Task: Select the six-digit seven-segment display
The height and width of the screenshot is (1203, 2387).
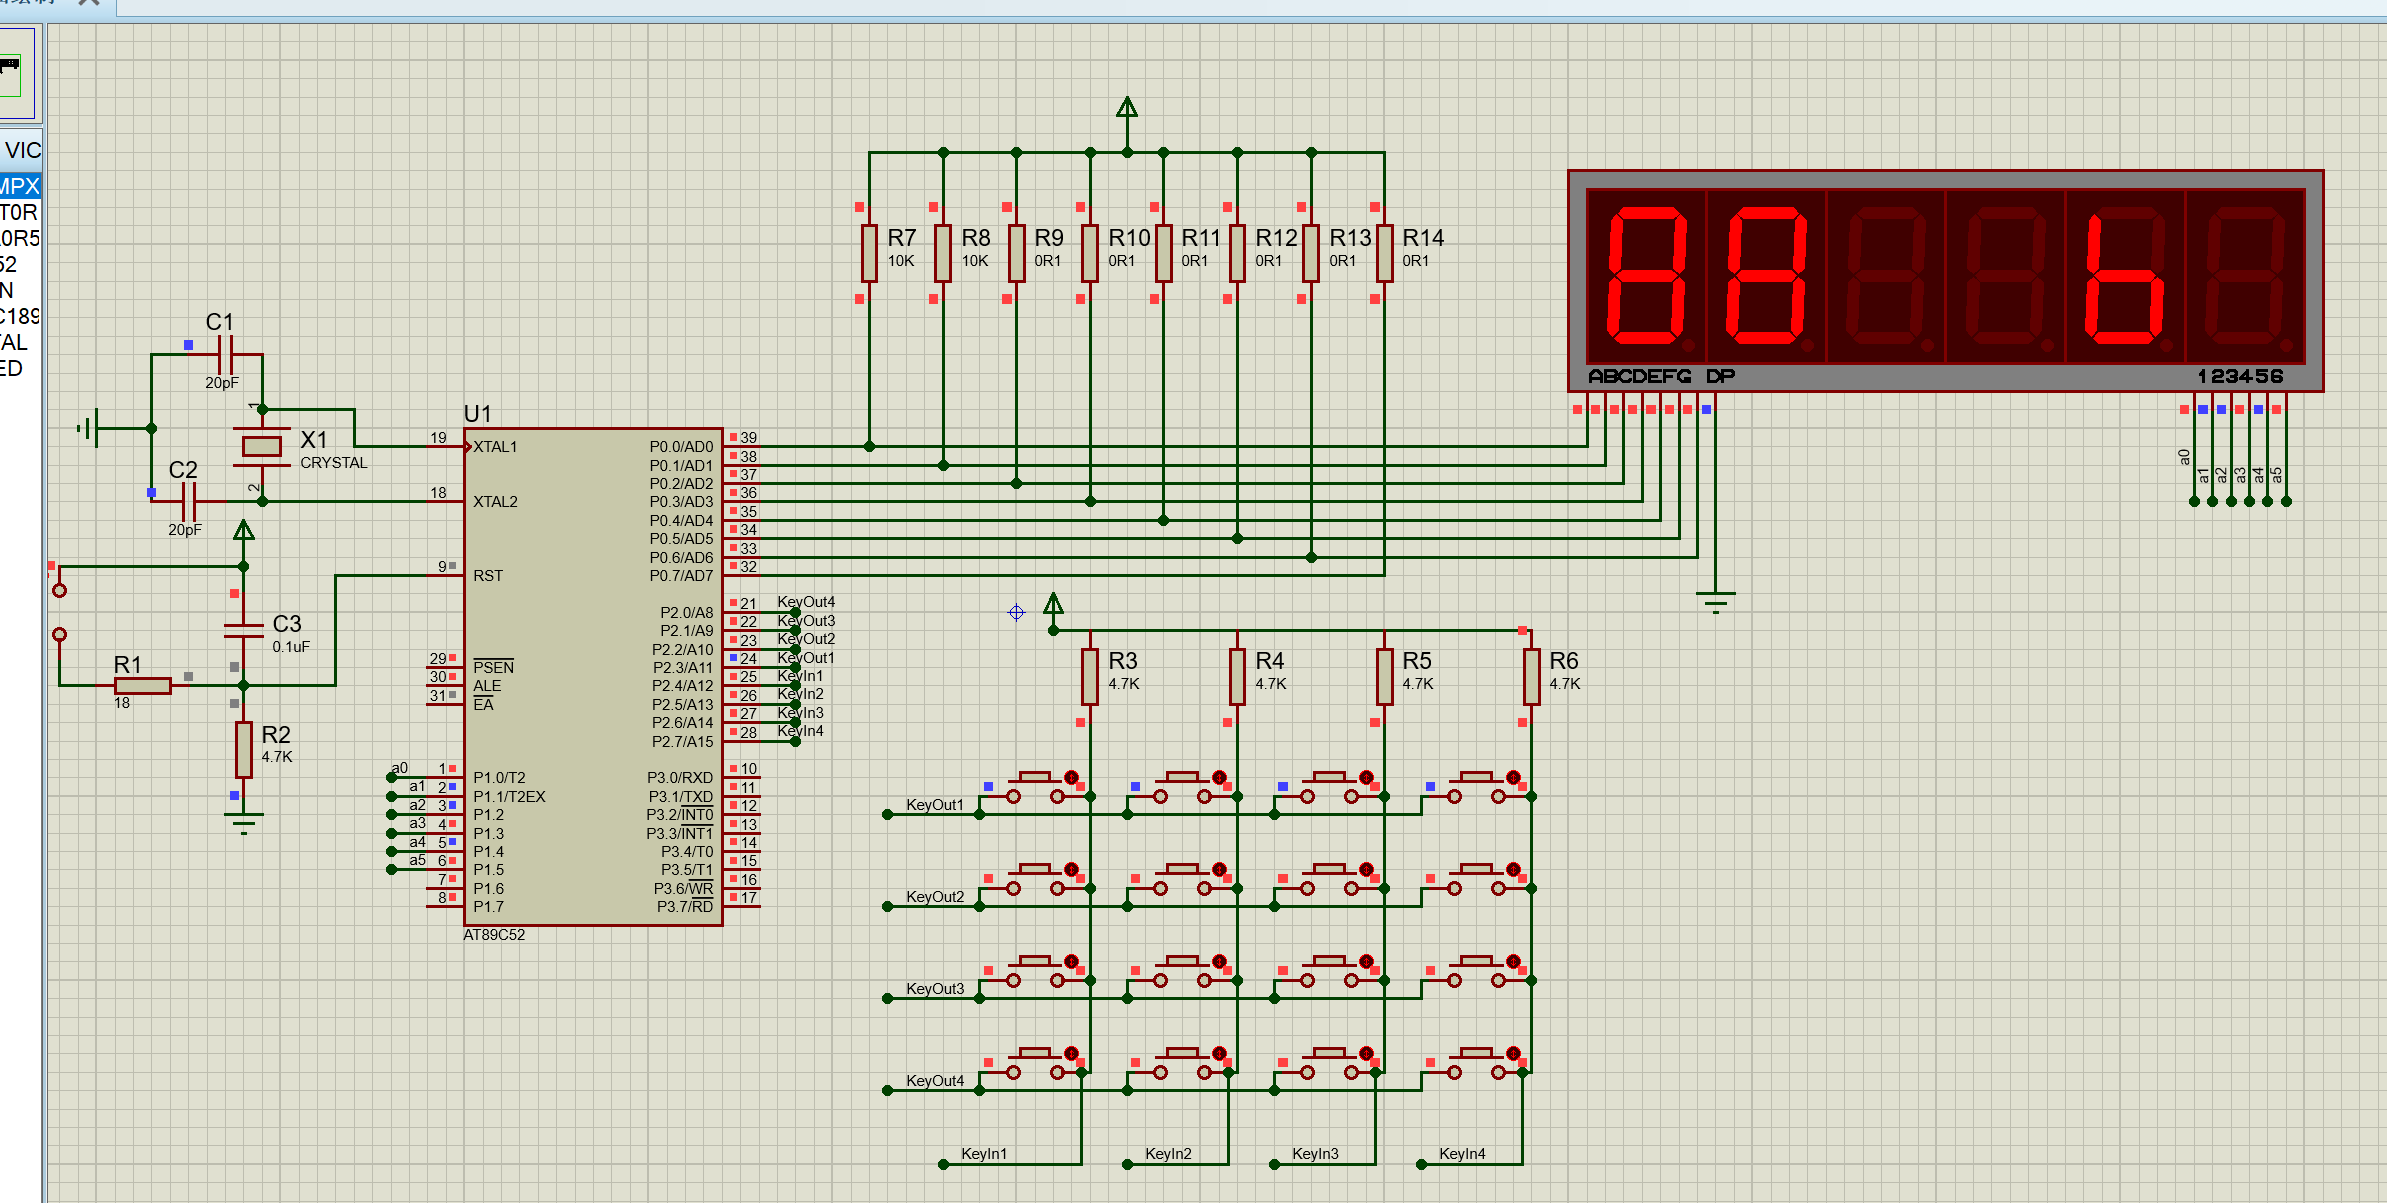Action: click(1945, 280)
